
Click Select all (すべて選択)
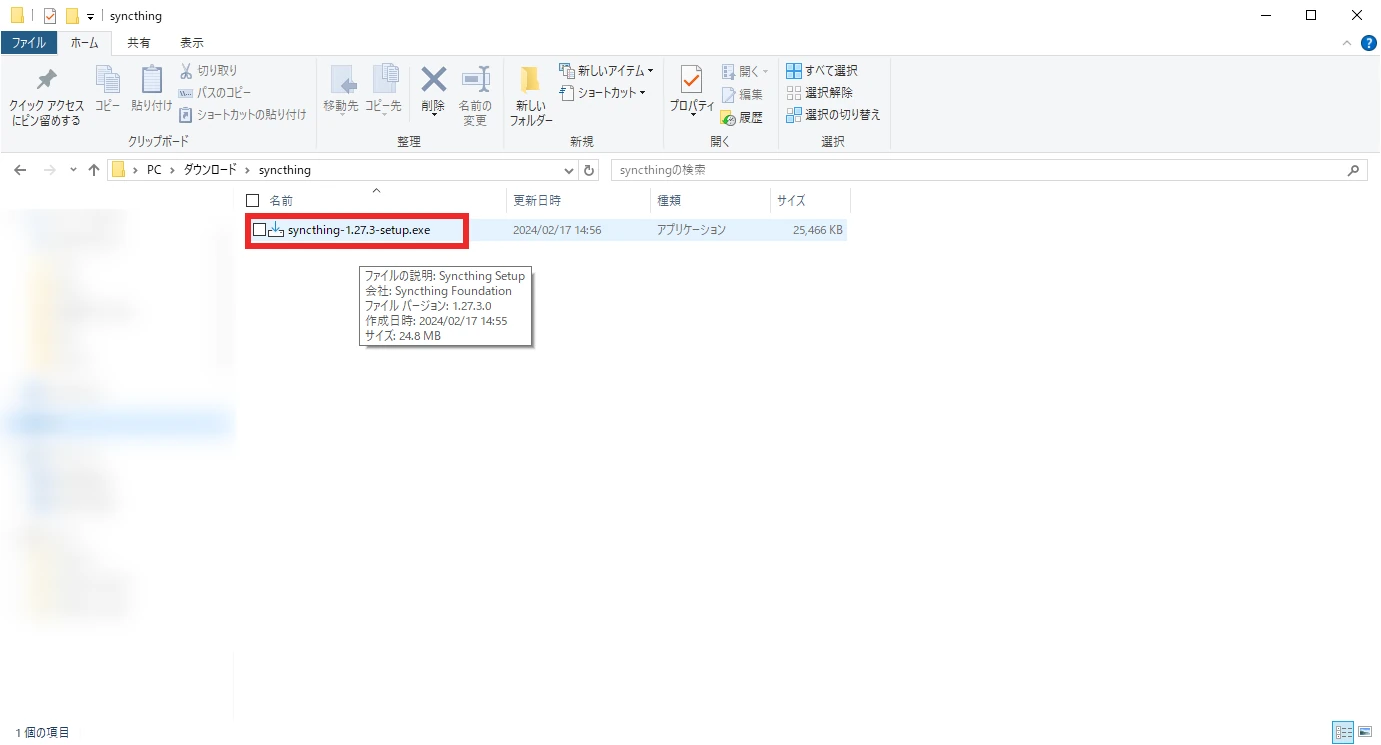coord(822,71)
